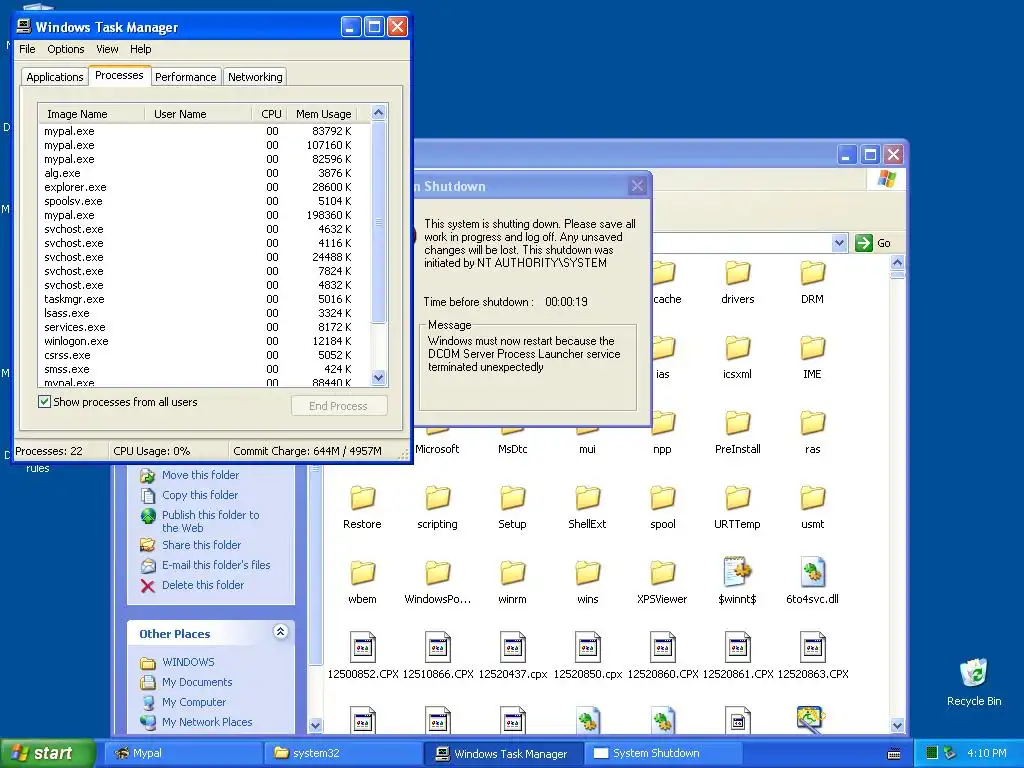
Task: Switch to the Performance tab
Action: [185, 77]
